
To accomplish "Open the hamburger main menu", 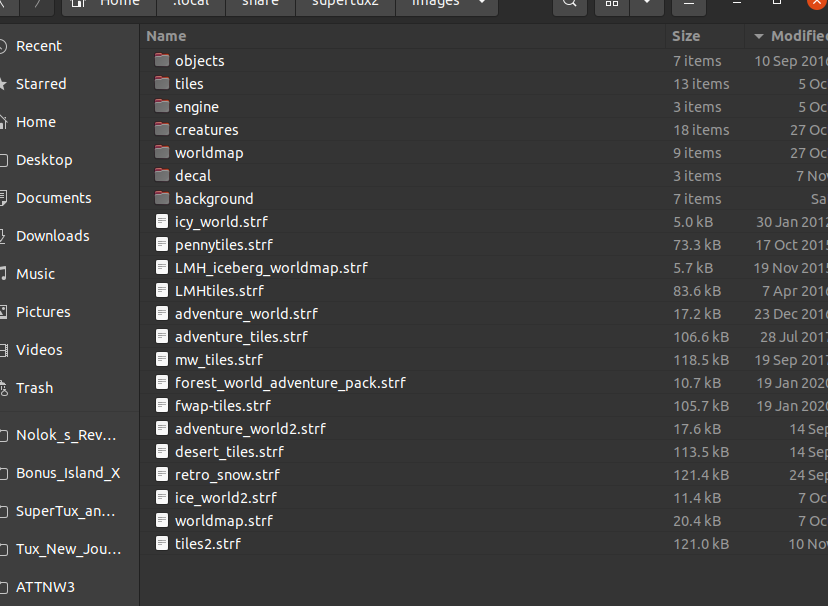I will click(687, 3).
